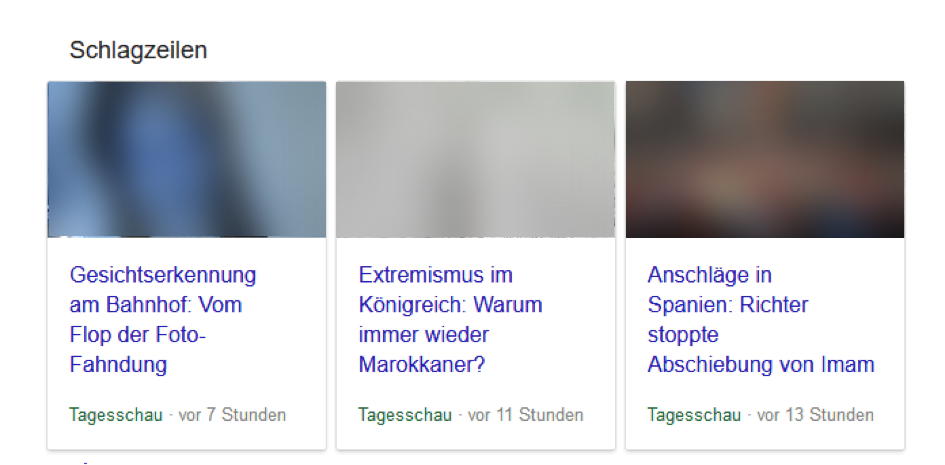Click 'Abschiebung von Imam' headline line
Viewport: 945px width, 465px height.
coord(761,364)
